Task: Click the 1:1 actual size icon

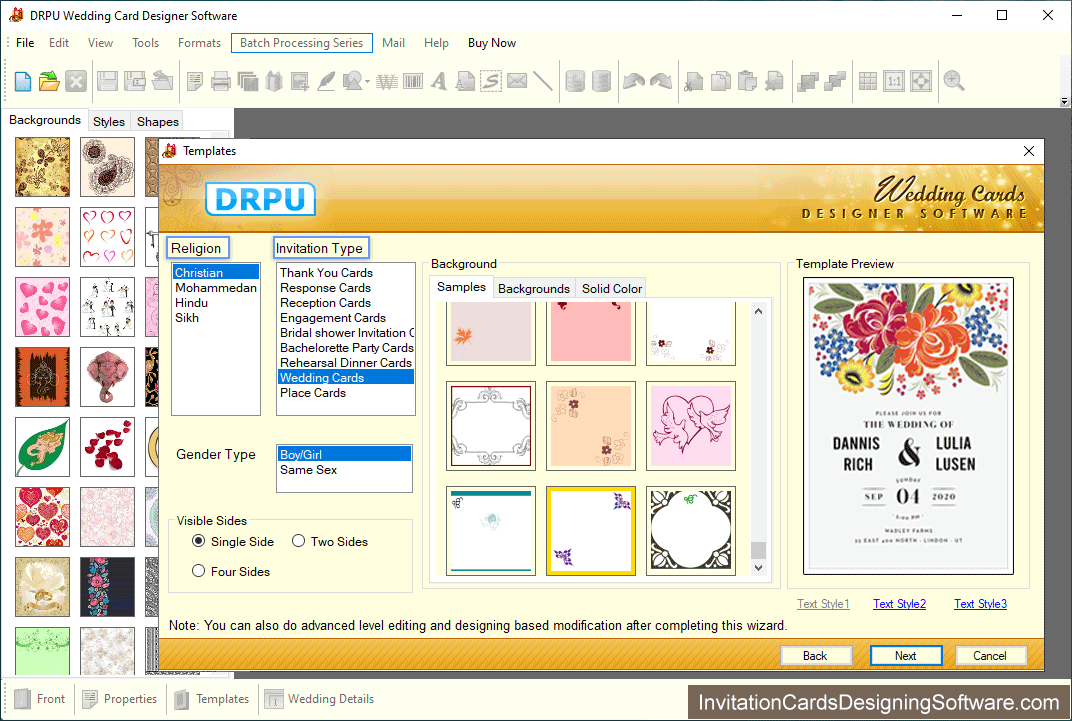Action: pos(894,81)
